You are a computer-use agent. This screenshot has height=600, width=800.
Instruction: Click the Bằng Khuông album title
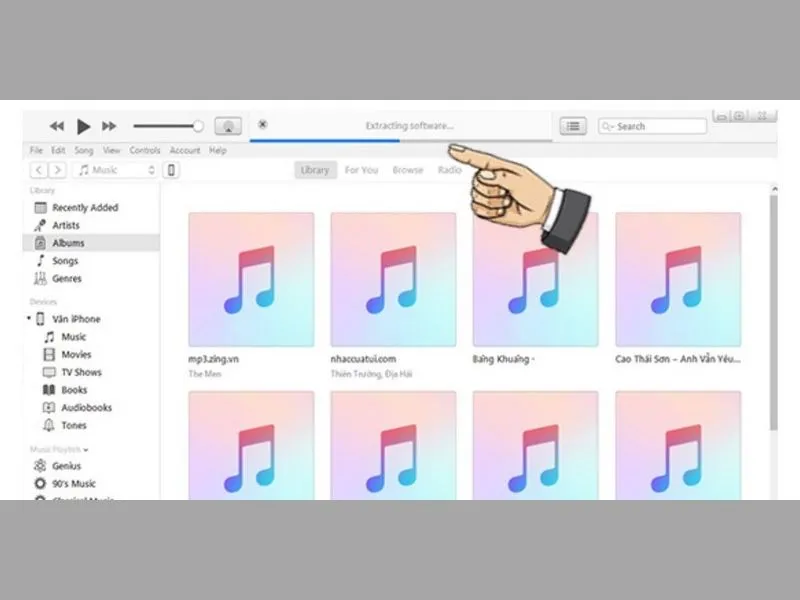[x=504, y=359]
